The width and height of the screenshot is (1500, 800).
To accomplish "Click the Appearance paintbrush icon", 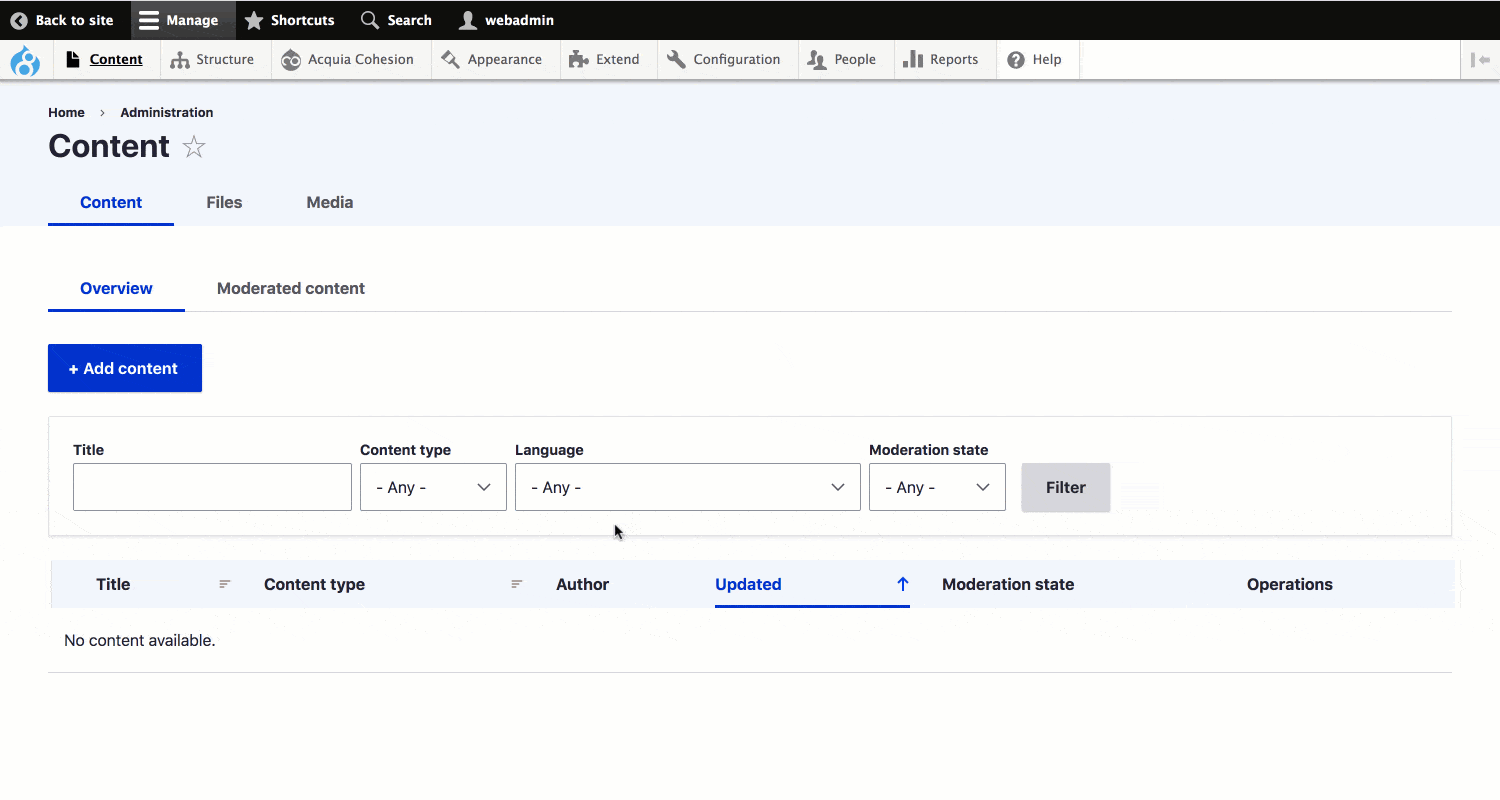I will pos(450,60).
